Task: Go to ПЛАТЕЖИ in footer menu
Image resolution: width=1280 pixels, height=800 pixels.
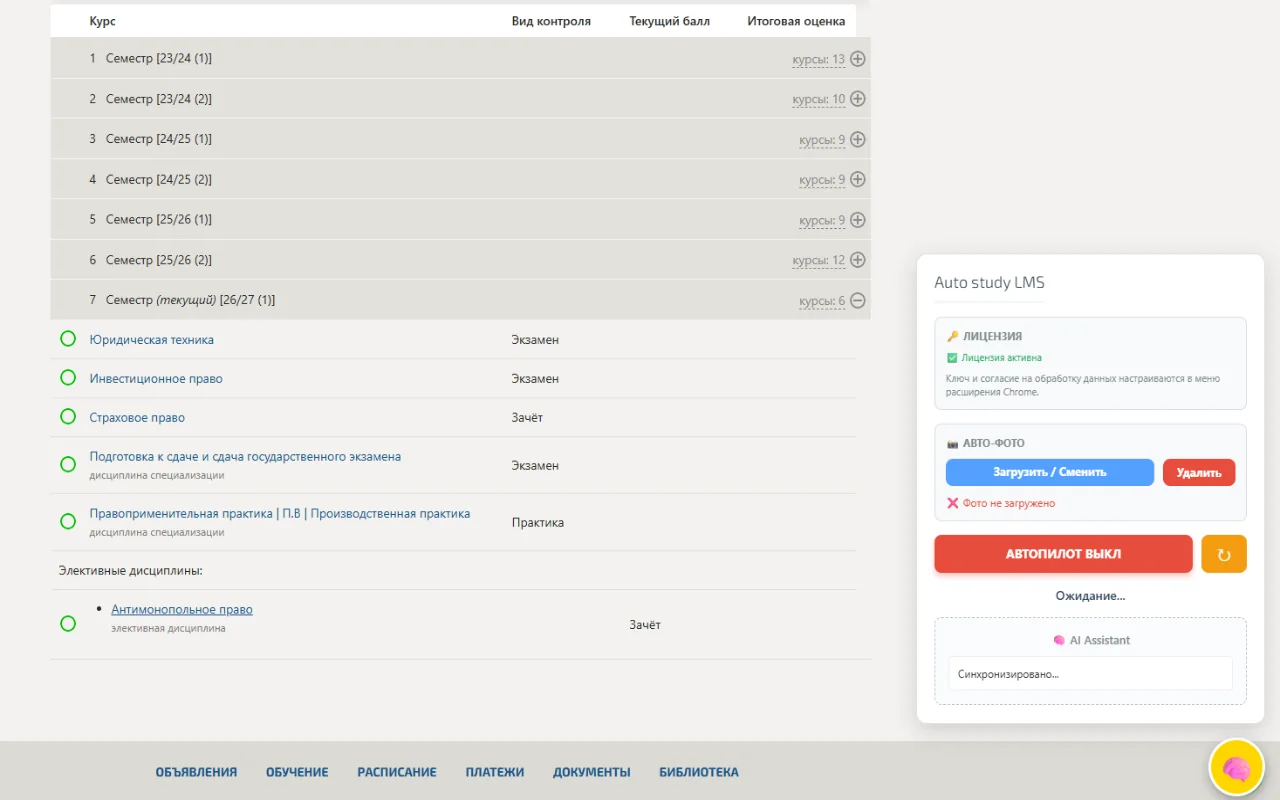Action: tap(495, 772)
